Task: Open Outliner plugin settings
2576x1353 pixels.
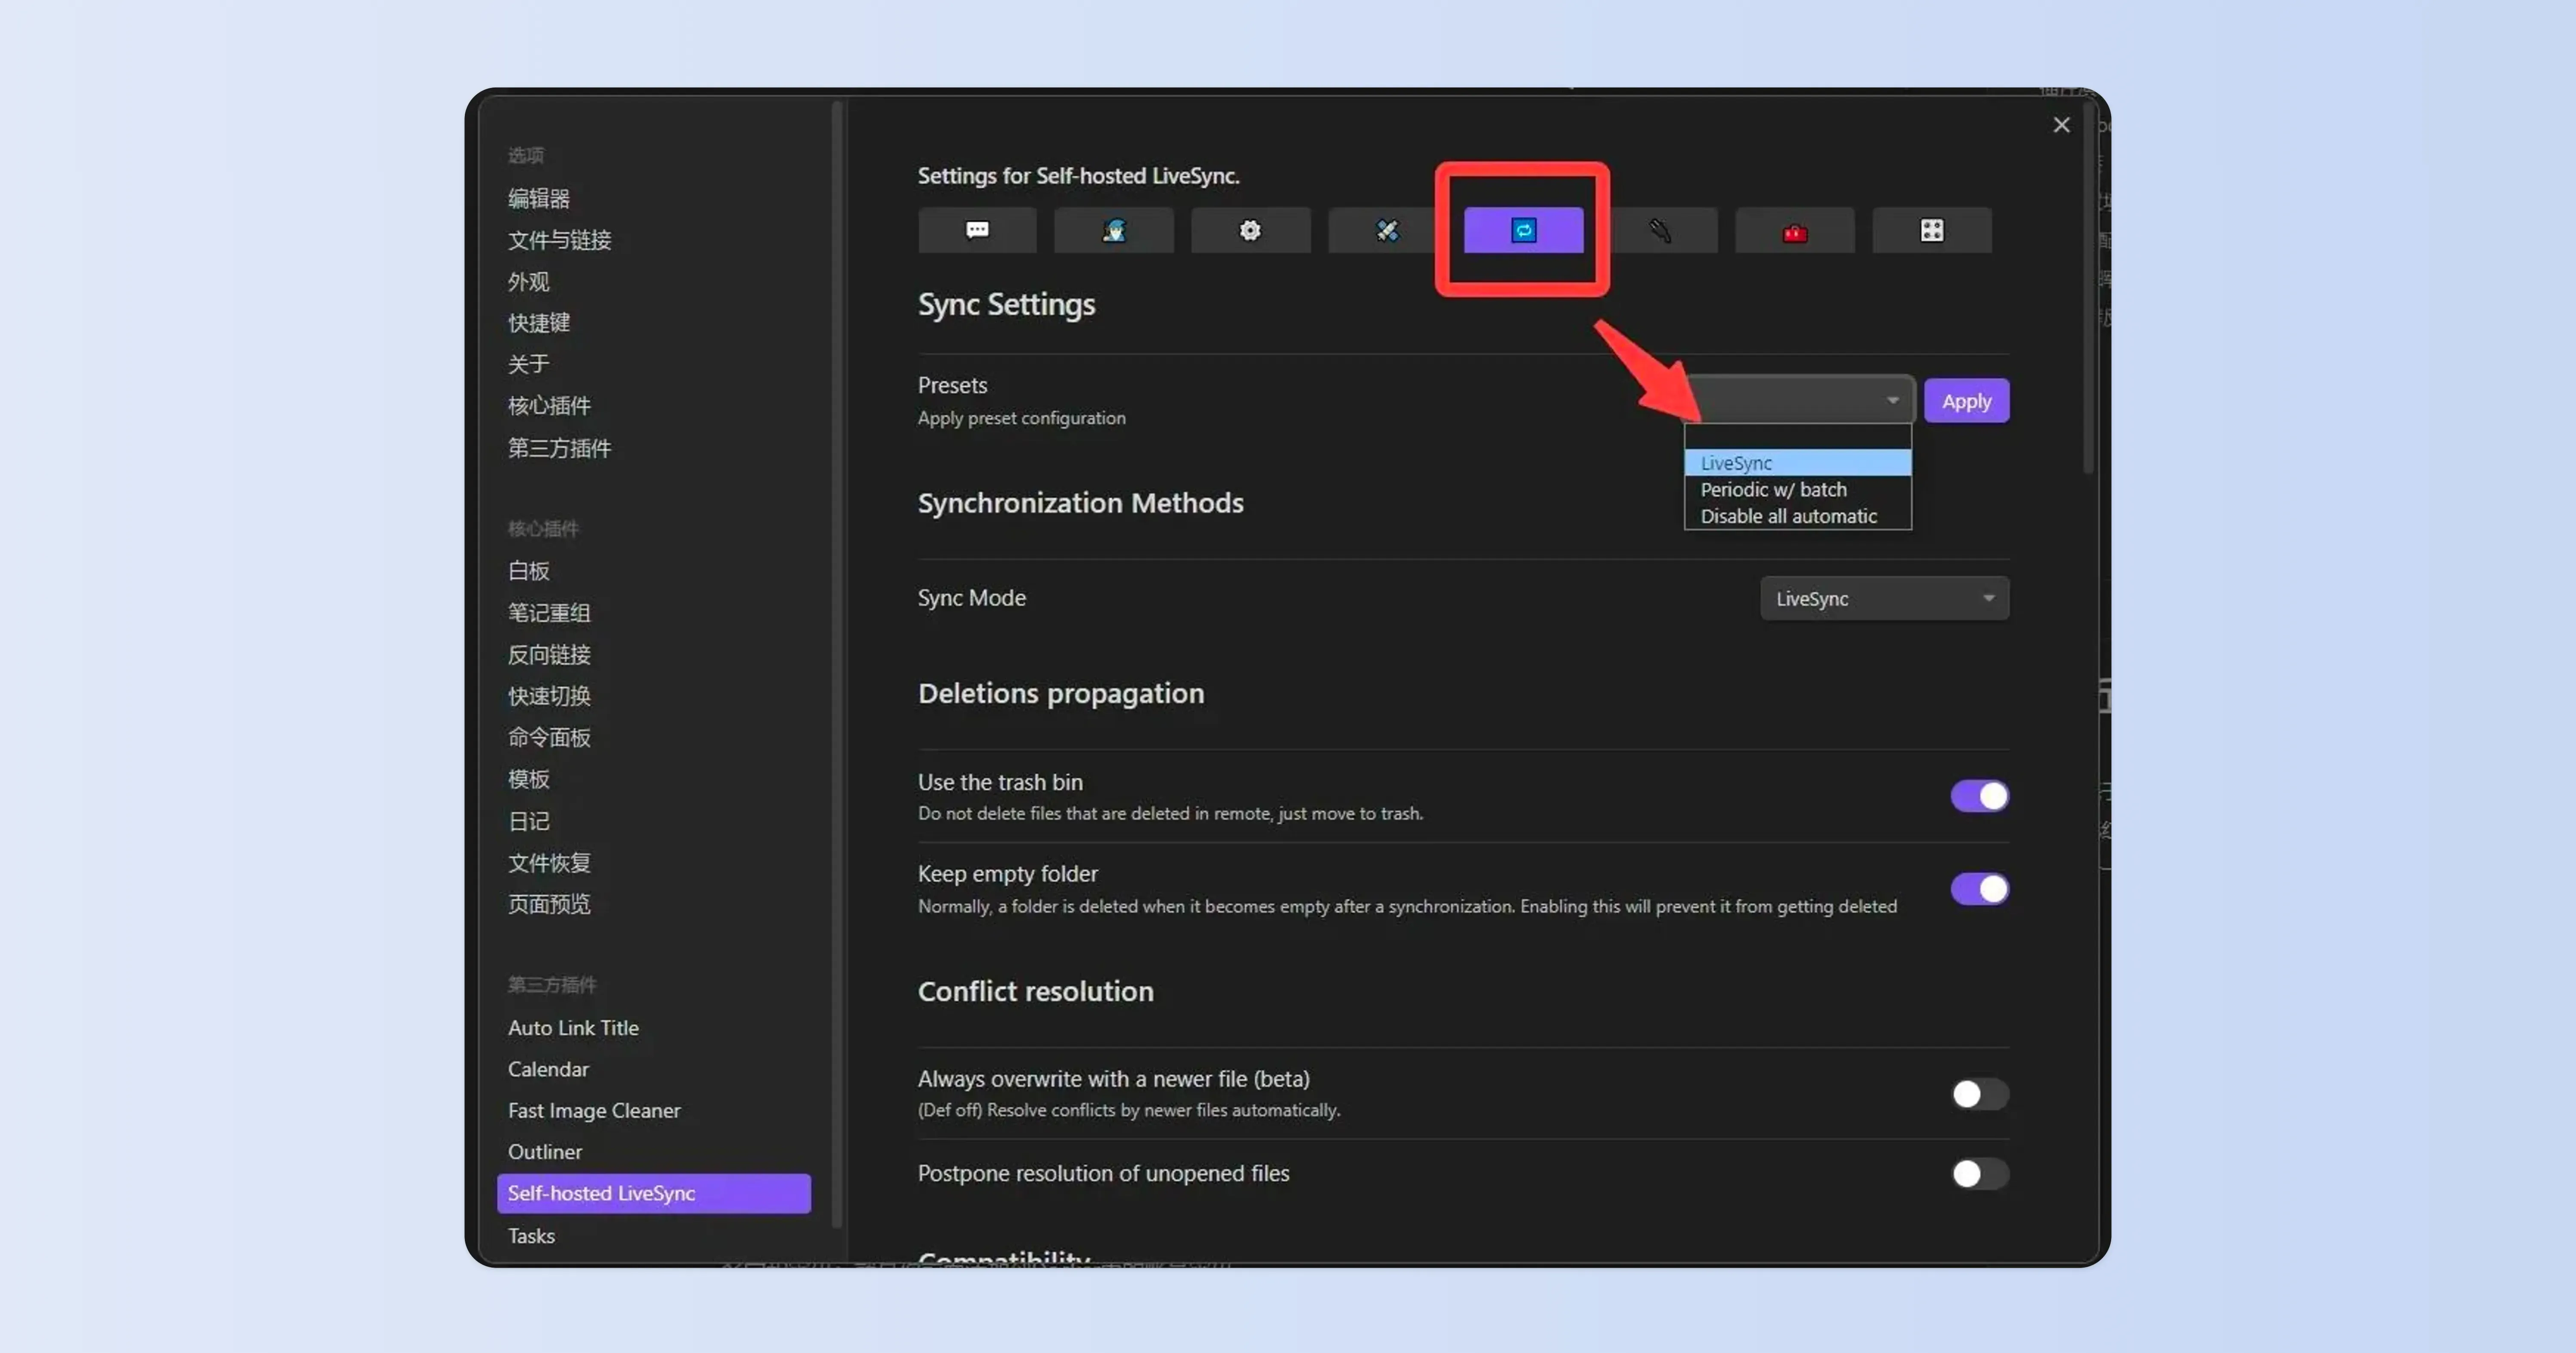Action: click(545, 1152)
